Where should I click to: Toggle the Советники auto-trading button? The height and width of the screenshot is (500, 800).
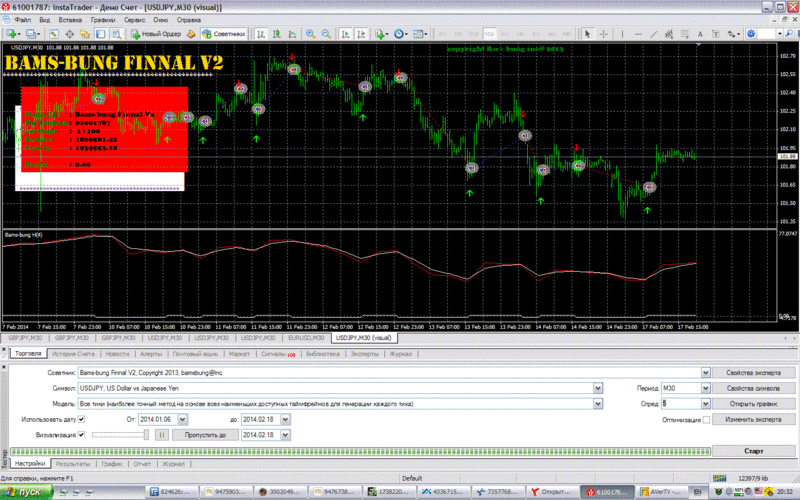point(223,34)
